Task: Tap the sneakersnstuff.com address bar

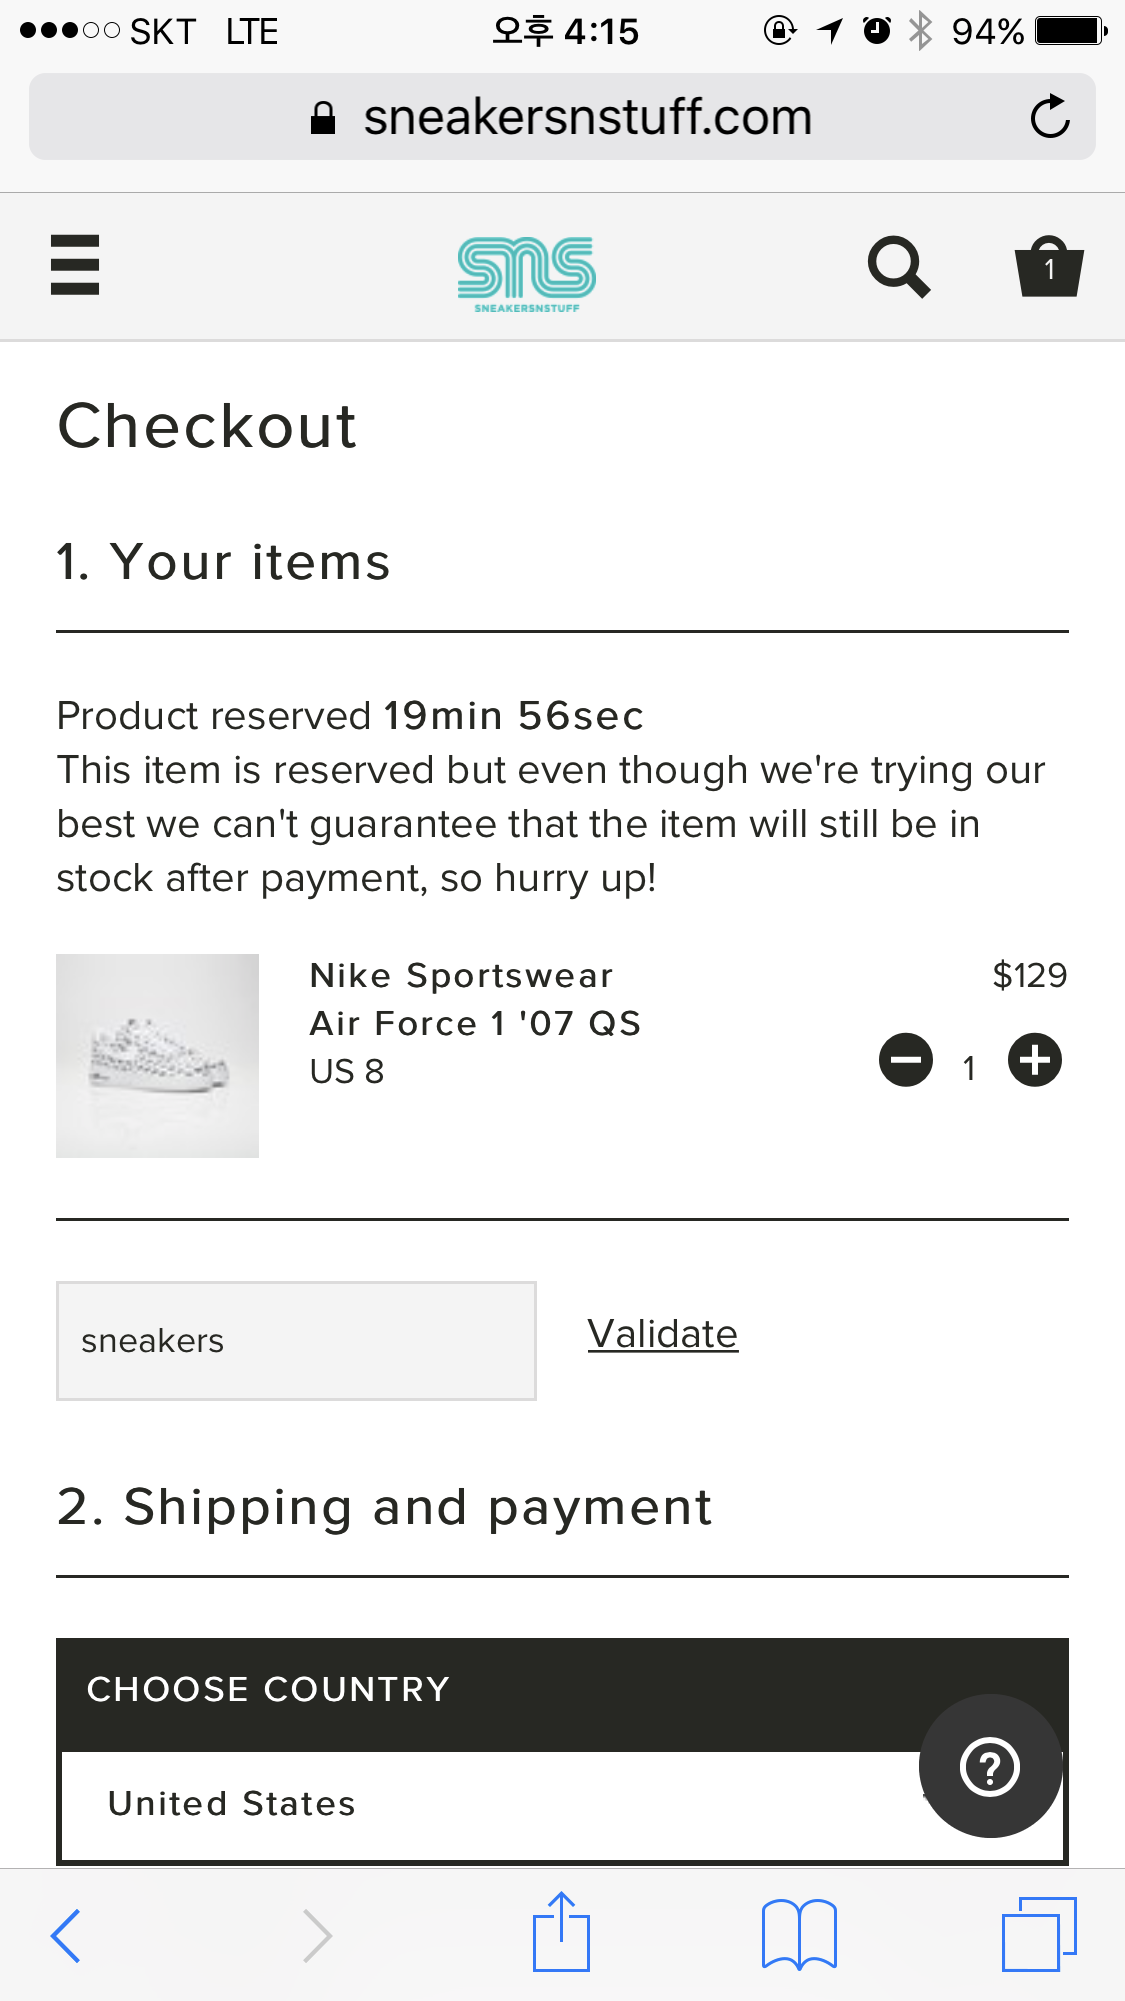Action: pyautogui.click(x=587, y=117)
